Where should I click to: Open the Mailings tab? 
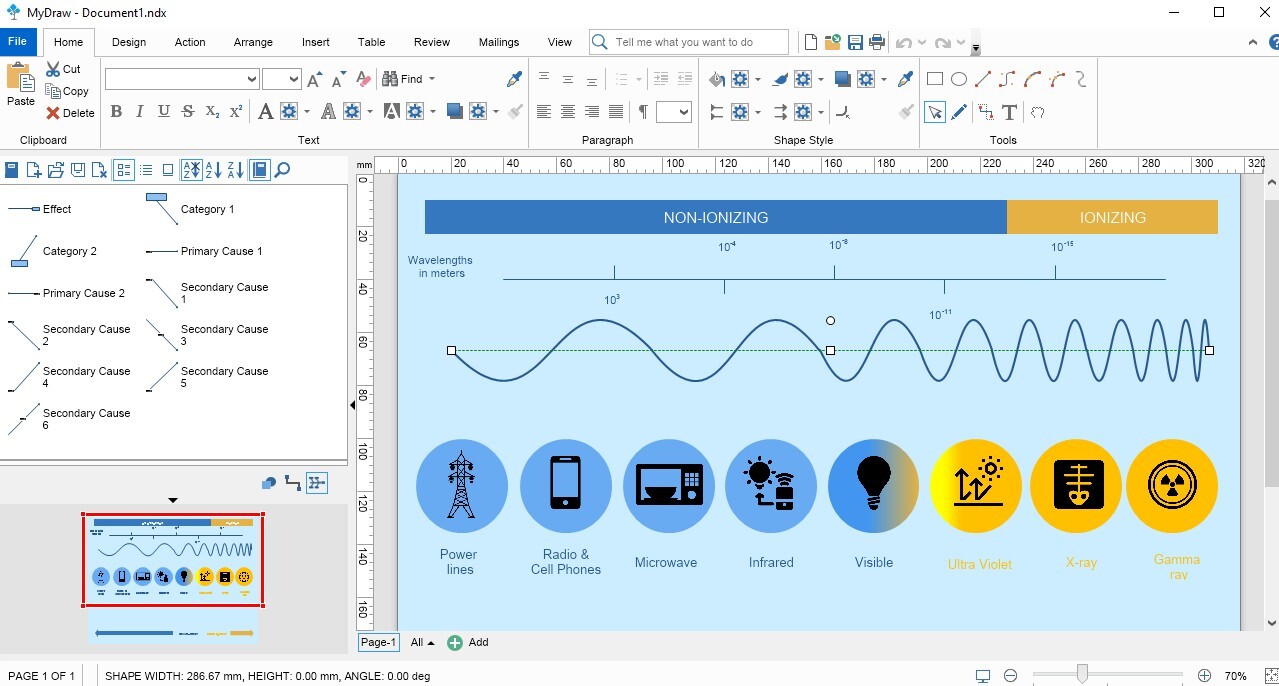499,42
